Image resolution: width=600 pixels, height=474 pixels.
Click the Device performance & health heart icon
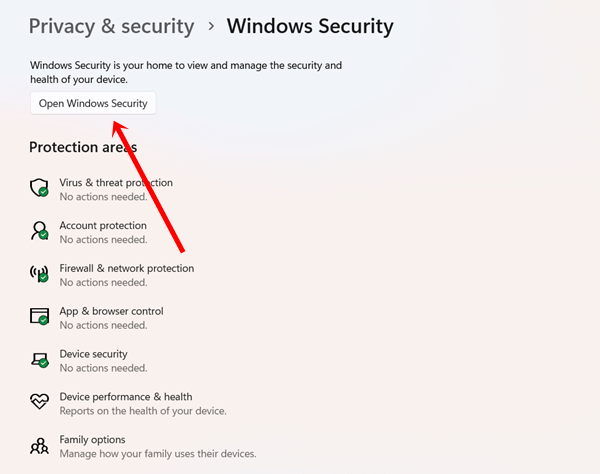40,403
